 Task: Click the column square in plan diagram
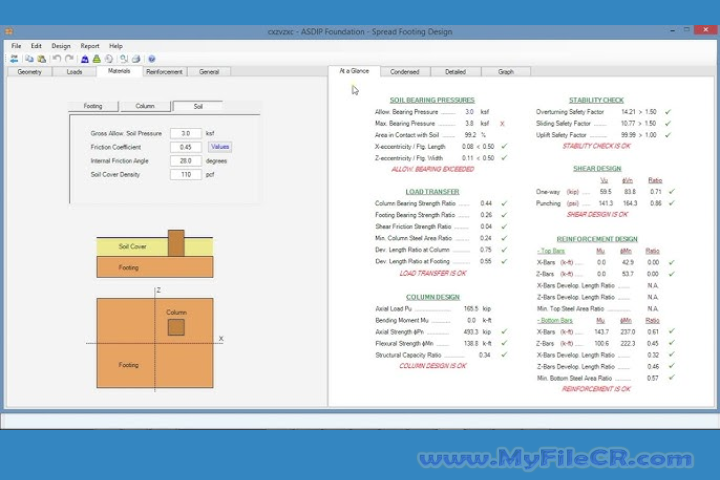[x=176, y=328]
